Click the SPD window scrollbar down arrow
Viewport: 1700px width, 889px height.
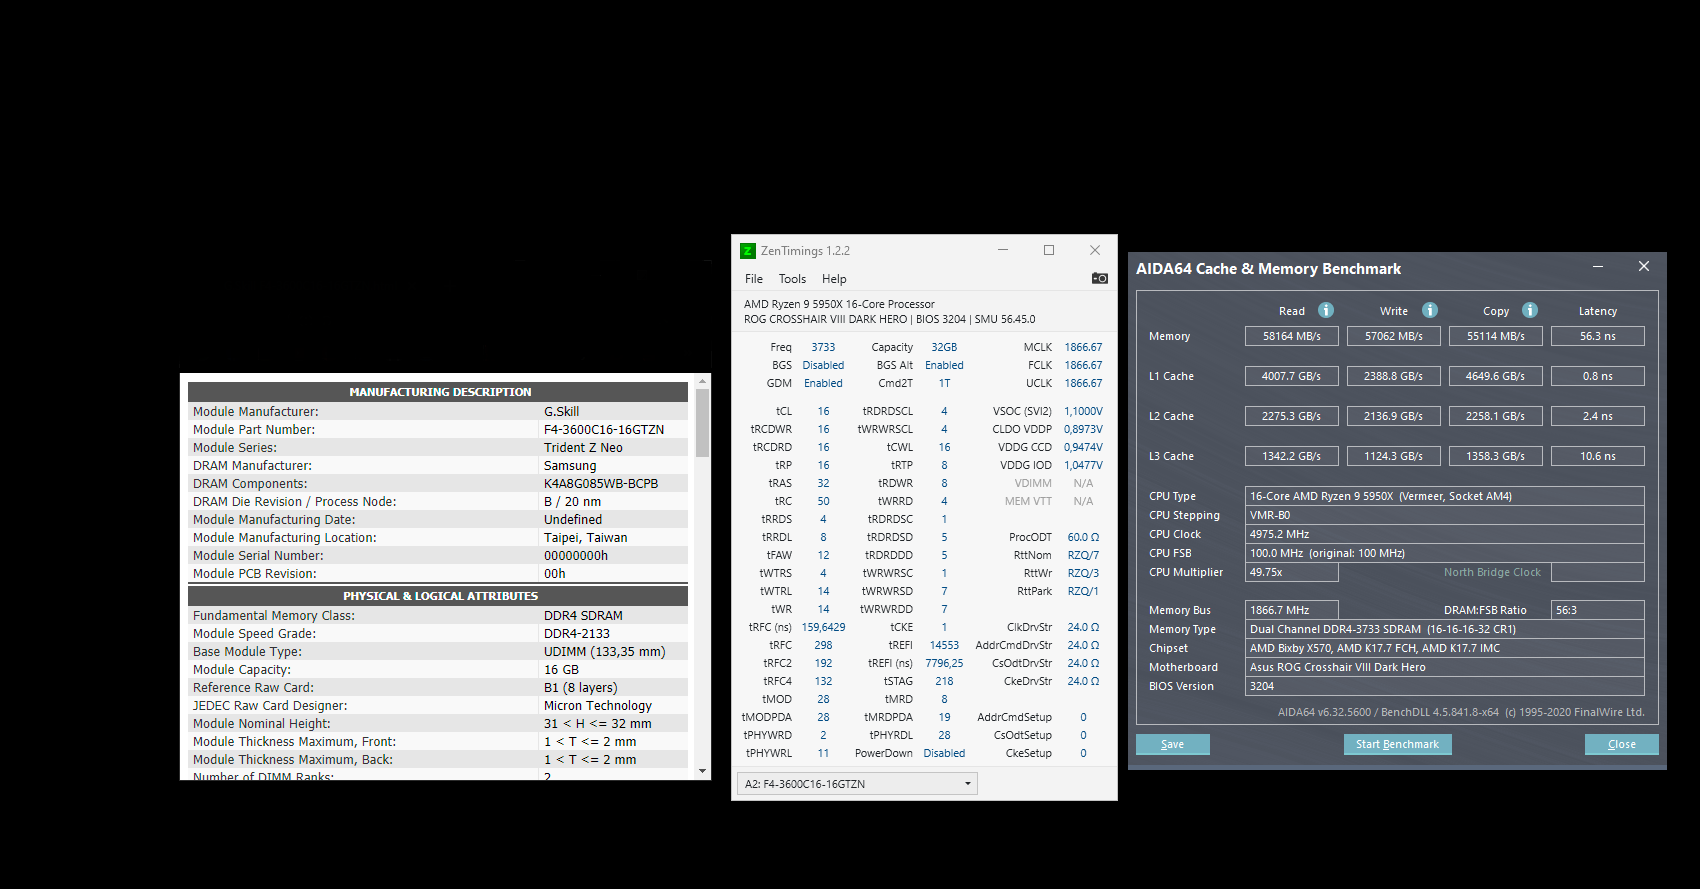tap(703, 771)
